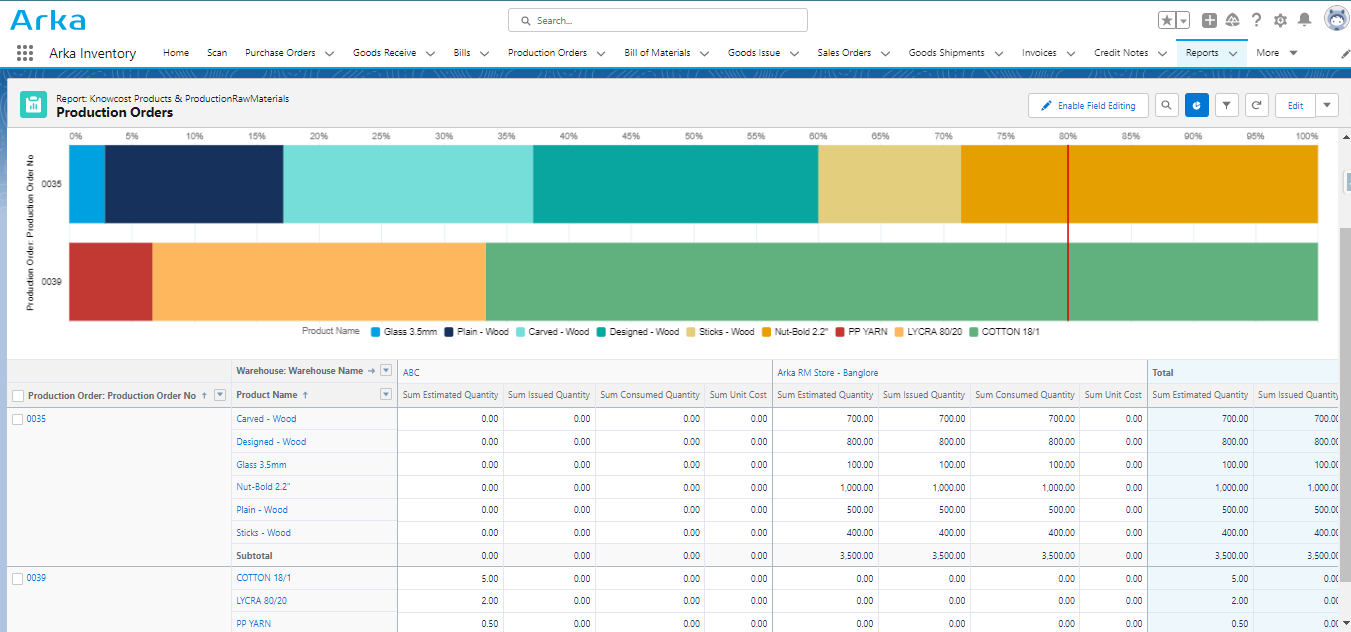Screen dimensions: 1351x632
Task: Refresh the report with the refresh icon
Action: [x=1256, y=105]
